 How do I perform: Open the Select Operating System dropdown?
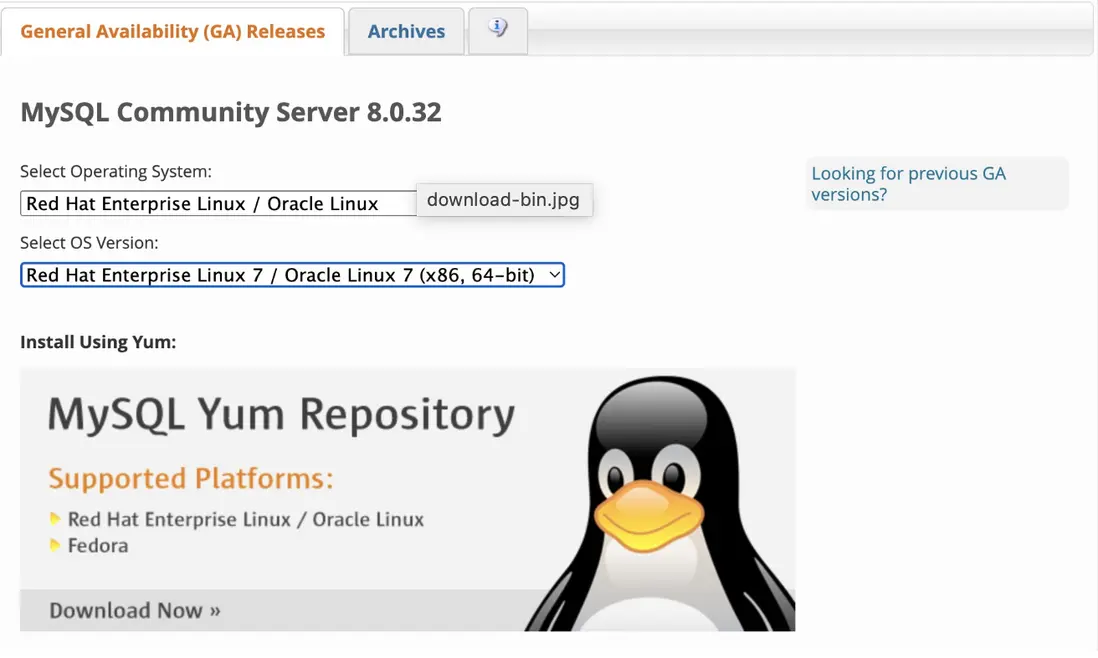pyautogui.click(x=218, y=204)
